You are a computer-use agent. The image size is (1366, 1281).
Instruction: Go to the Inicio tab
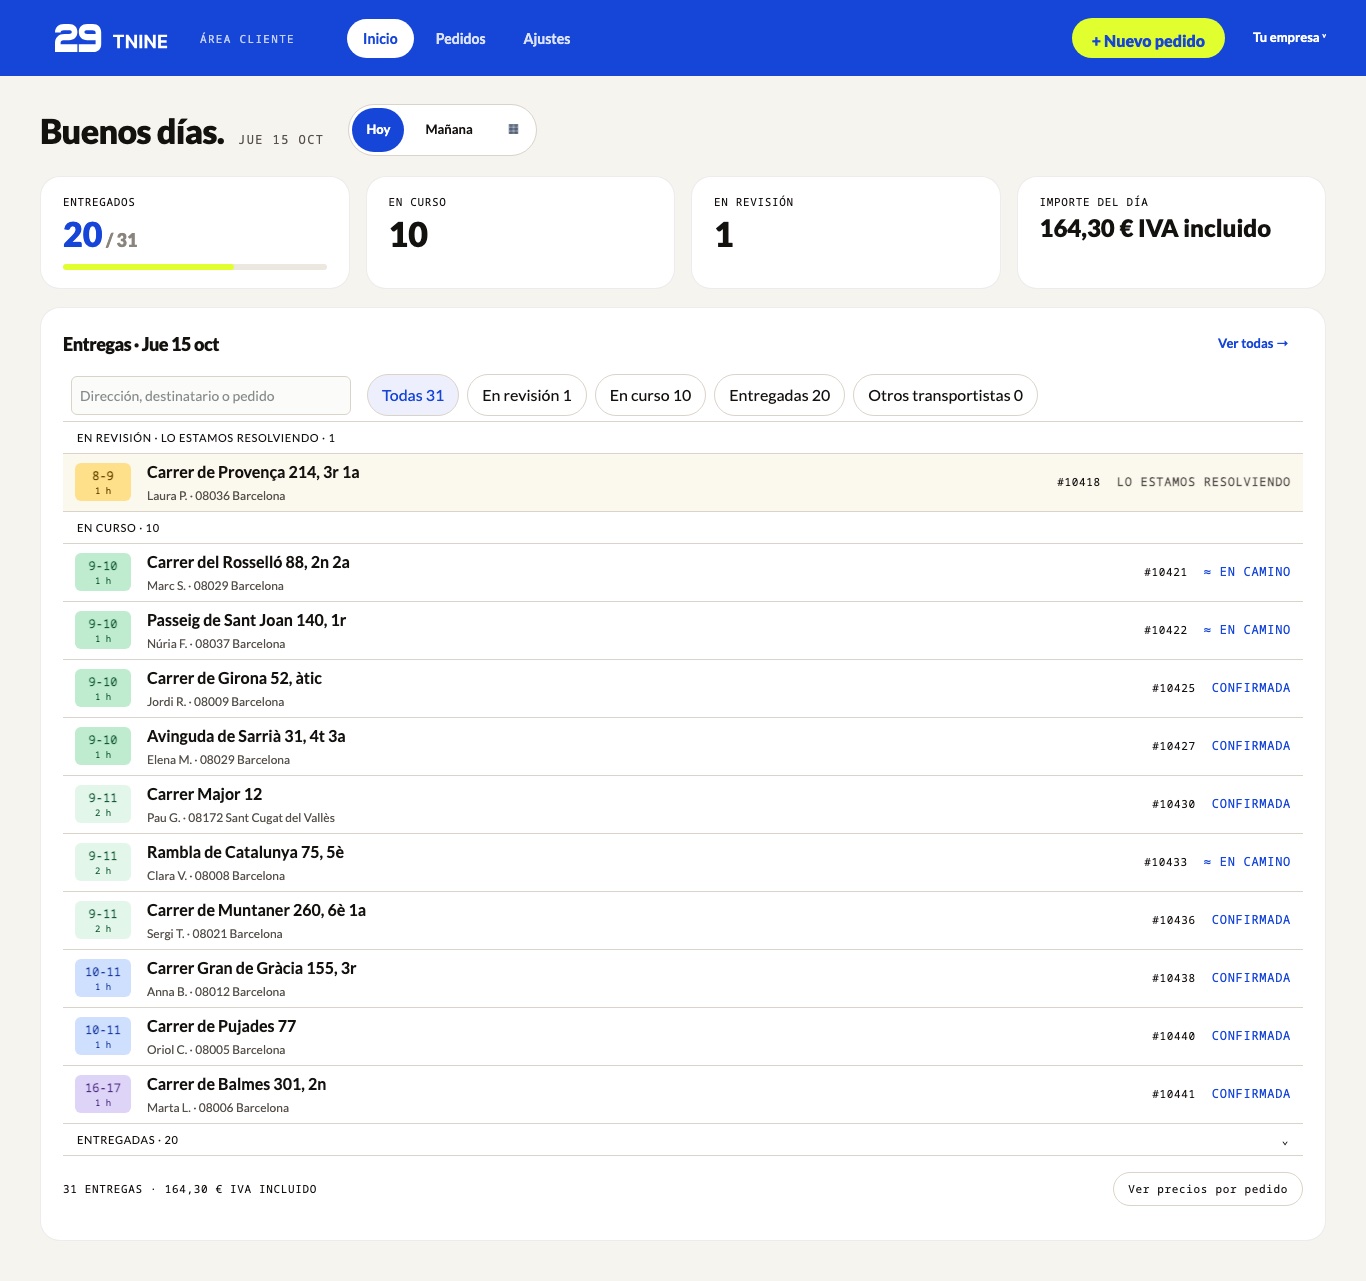380,39
